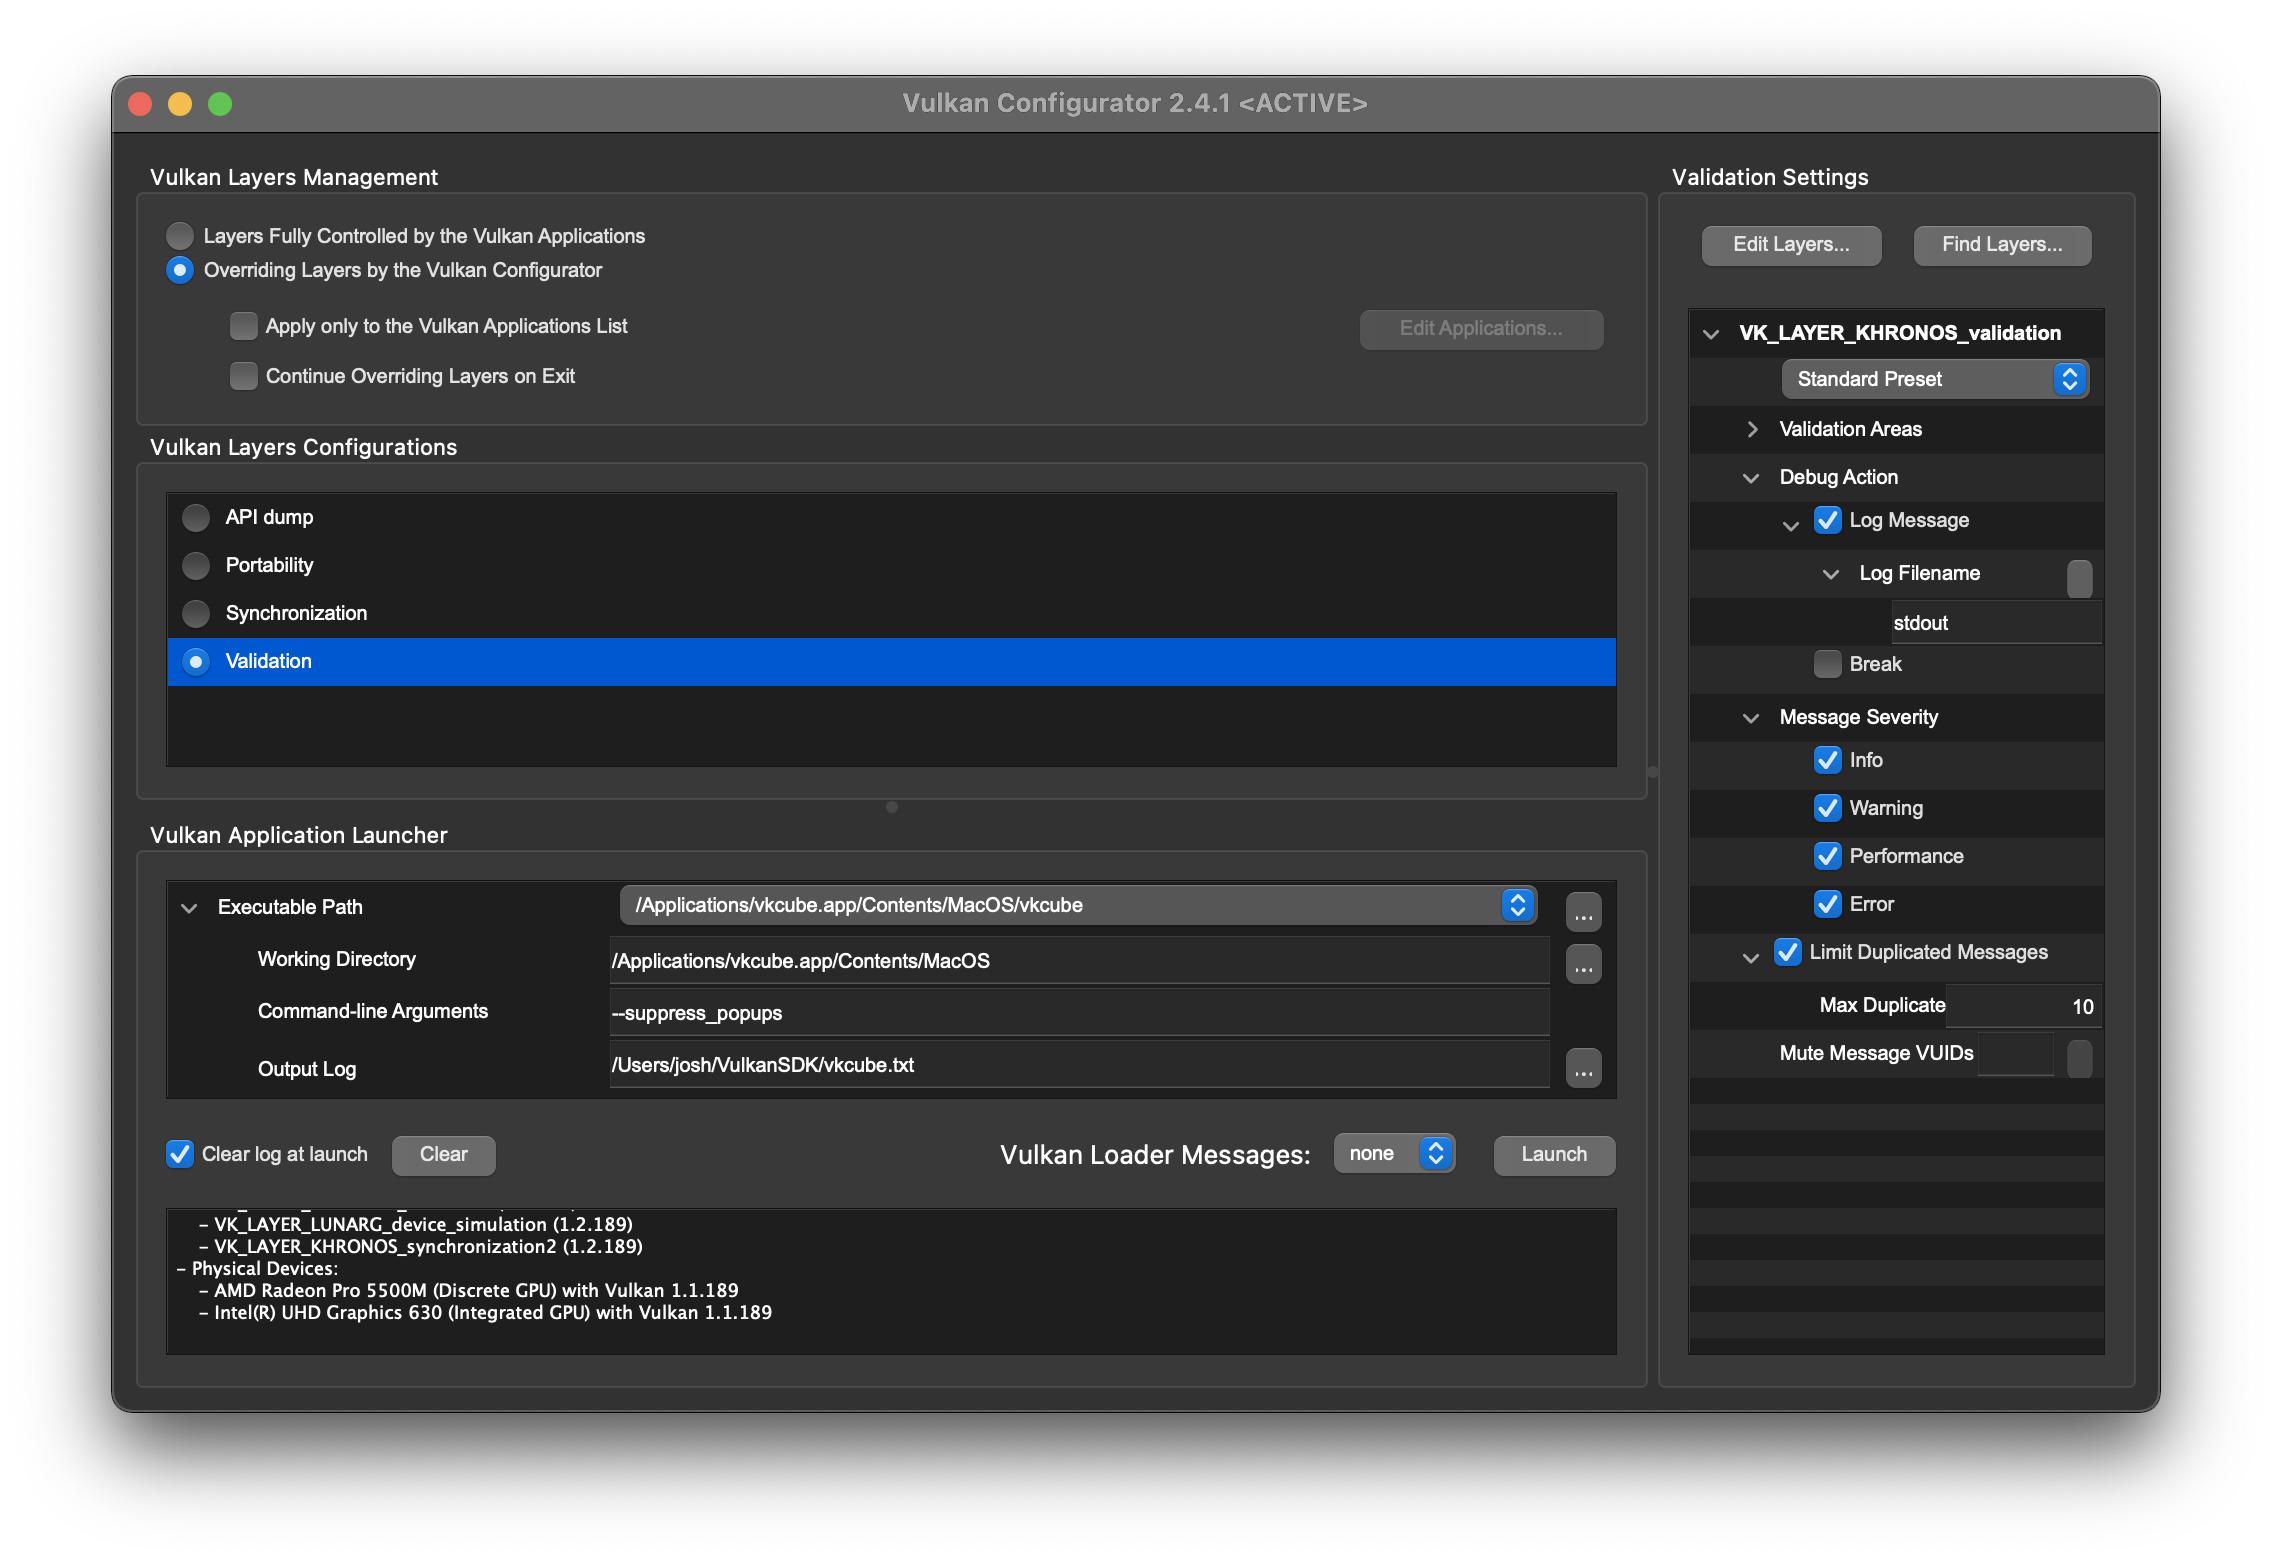This screenshot has height=1560, width=2272.
Task: Click browse button next to Executable Path
Action: click(1583, 911)
